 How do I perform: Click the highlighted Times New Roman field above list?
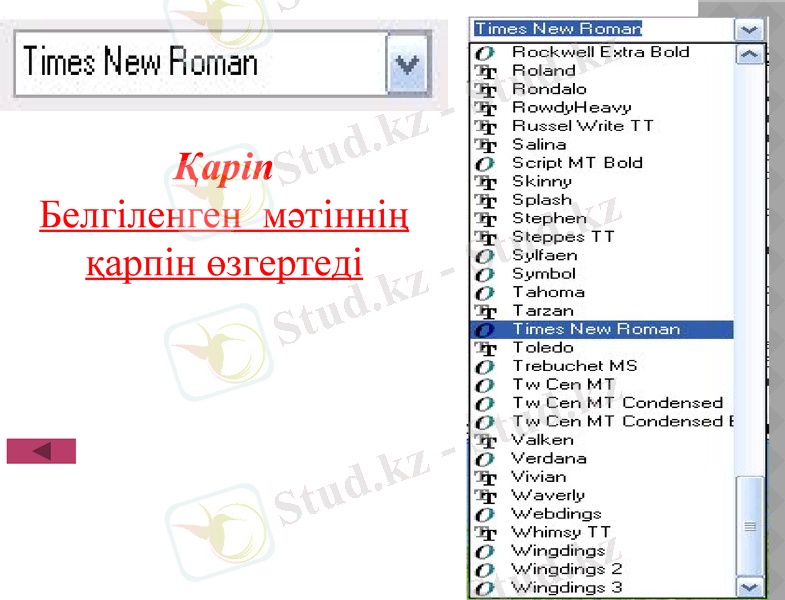pos(558,29)
